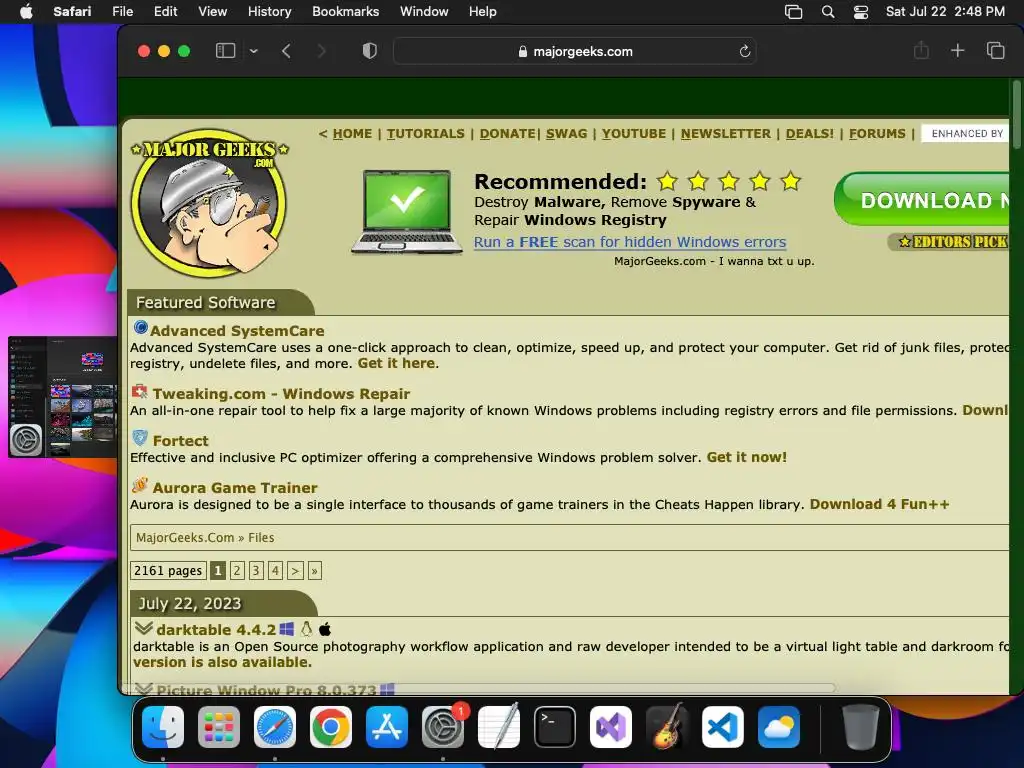Reload the page with the refresh icon
This screenshot has height=768, width=1024.
pyautogui.click(x=744, y=51)
